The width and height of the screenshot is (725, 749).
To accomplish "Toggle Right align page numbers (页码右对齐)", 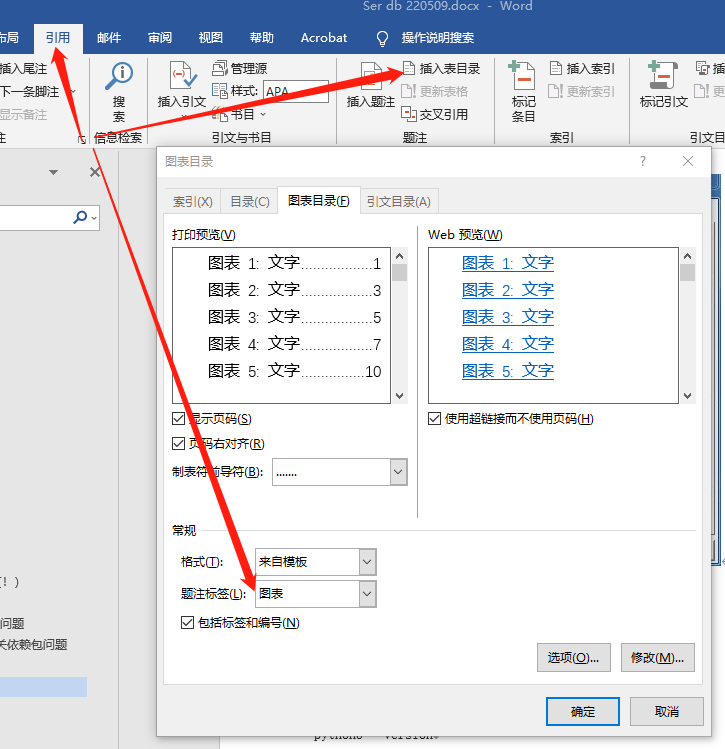I will [178, 444].
